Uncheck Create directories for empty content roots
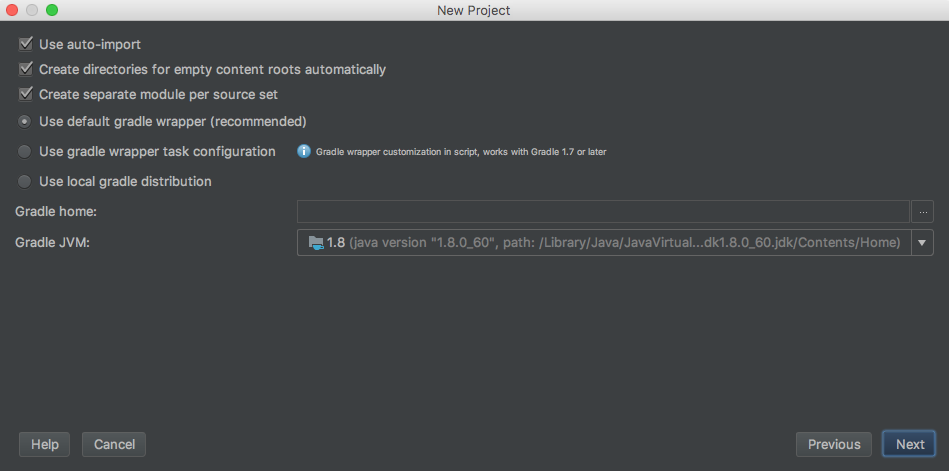Viewport: 949px width, 471px height. click(26, 70)
